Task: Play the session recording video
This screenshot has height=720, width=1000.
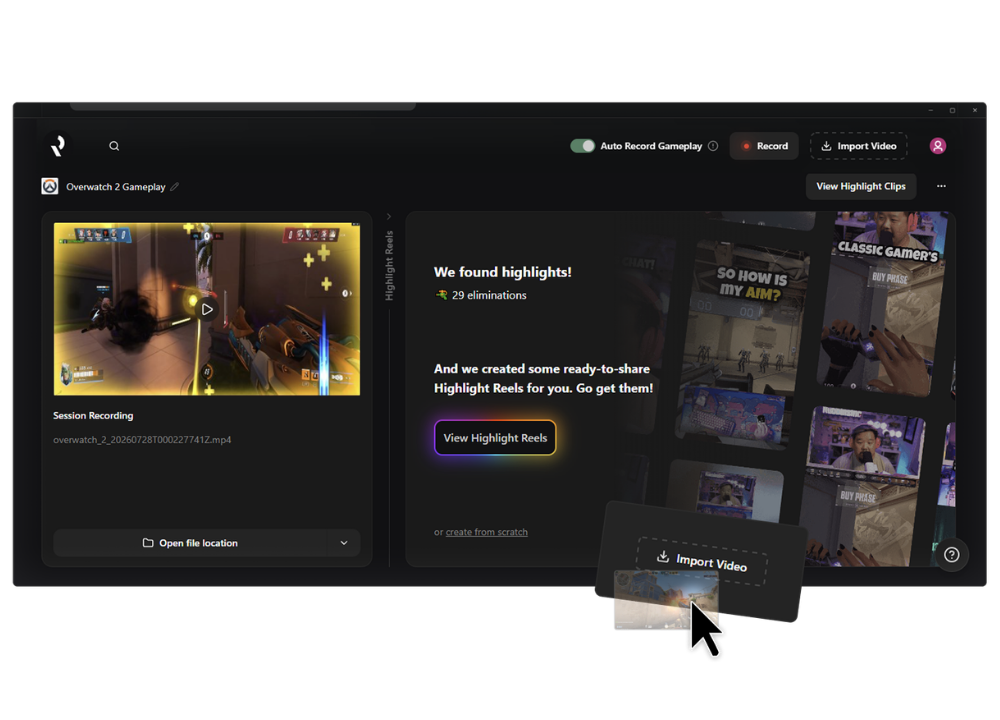Action: pos(207,309)
